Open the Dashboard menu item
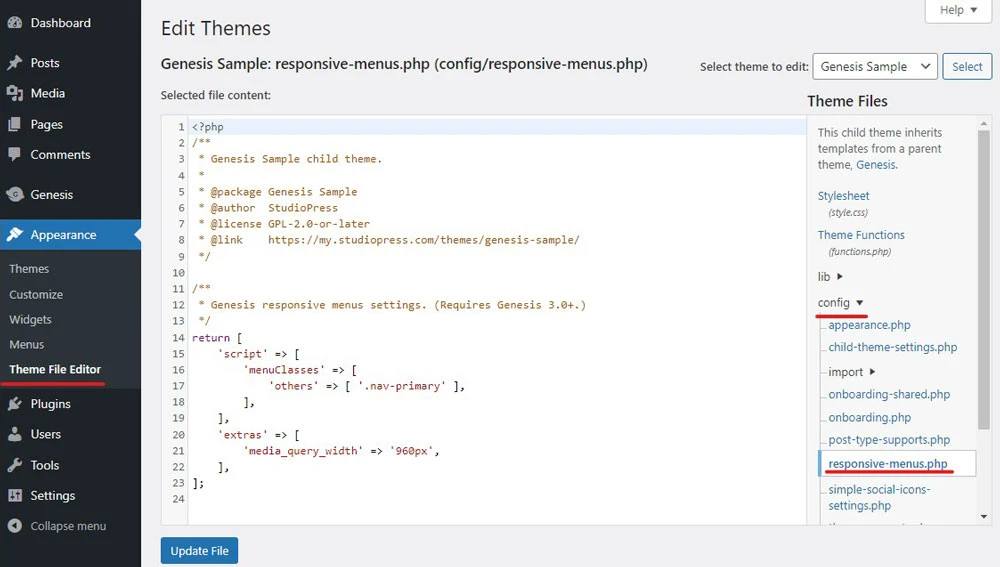1000x567 pixels. tap(61, 23)
